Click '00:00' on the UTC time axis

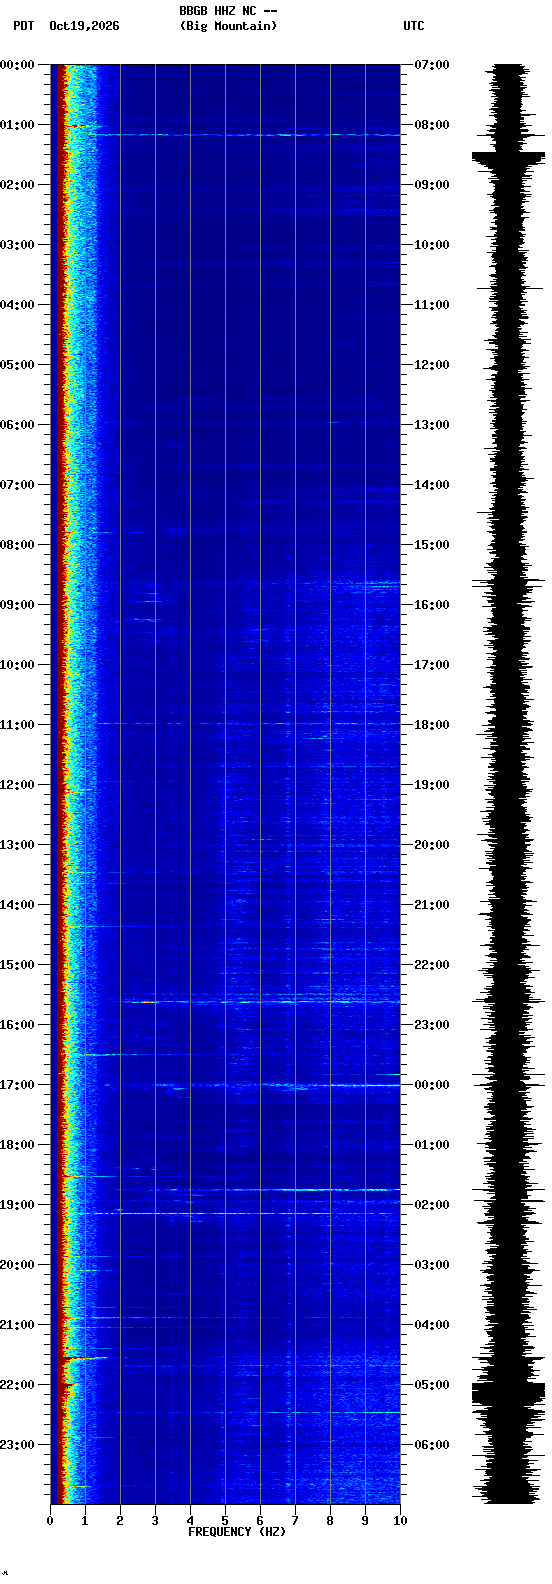[432, 1085]
